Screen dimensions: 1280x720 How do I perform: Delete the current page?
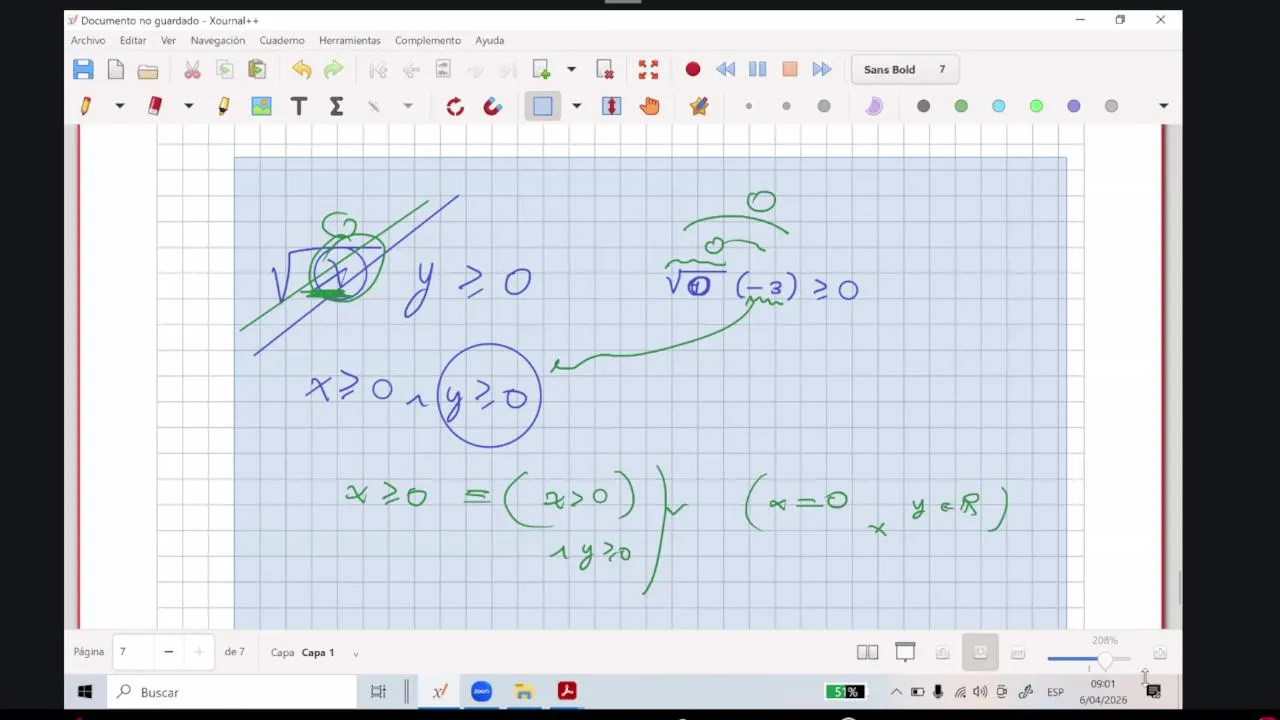tap(605, 69)
